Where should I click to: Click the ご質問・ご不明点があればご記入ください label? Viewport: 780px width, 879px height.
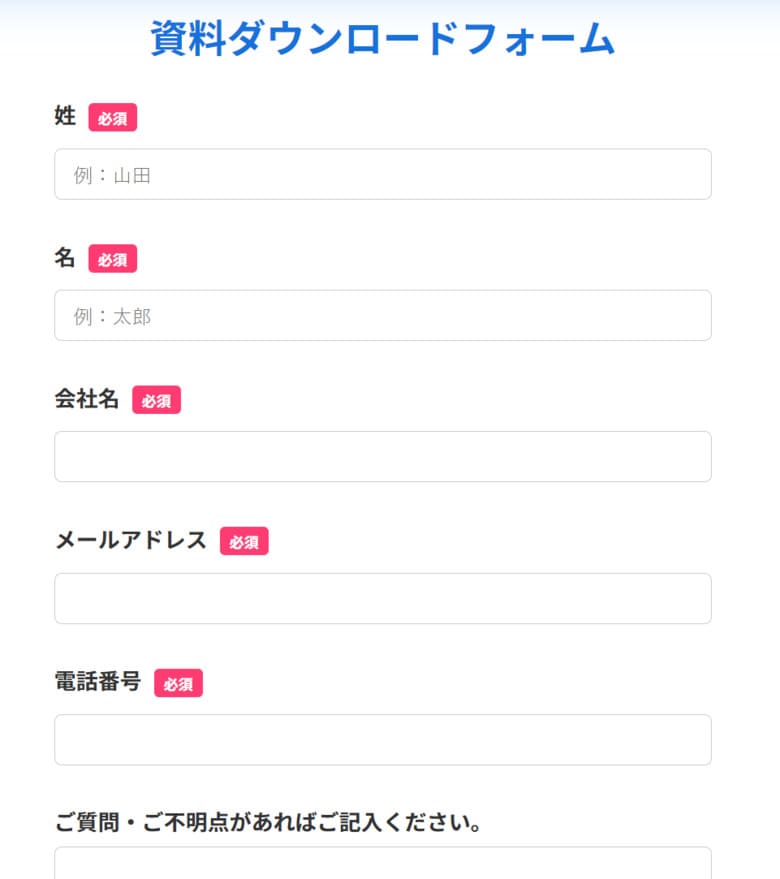pos(268,822)
